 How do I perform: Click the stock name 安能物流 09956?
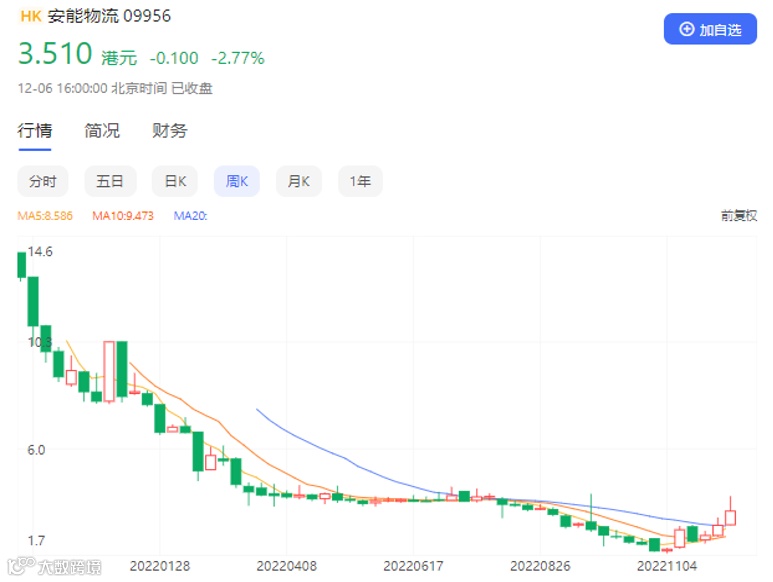(x=109, y=16)
